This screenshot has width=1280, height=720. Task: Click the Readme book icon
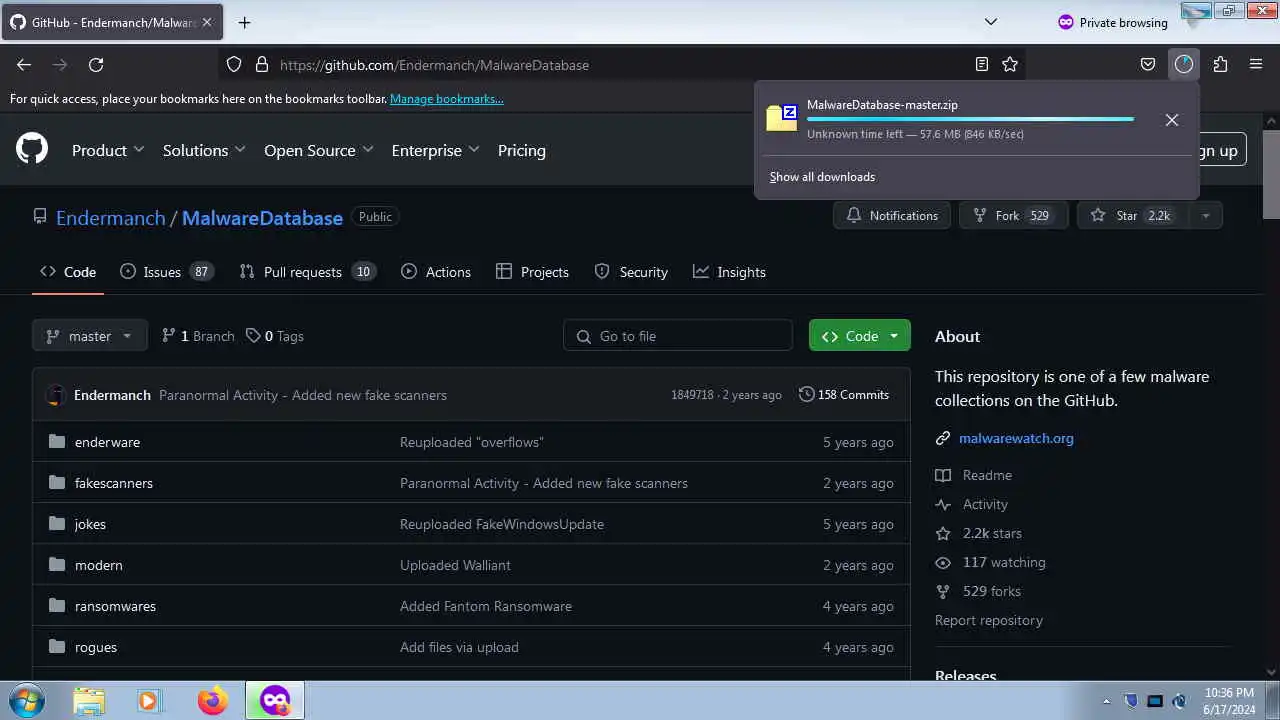(x=943, y=475)
